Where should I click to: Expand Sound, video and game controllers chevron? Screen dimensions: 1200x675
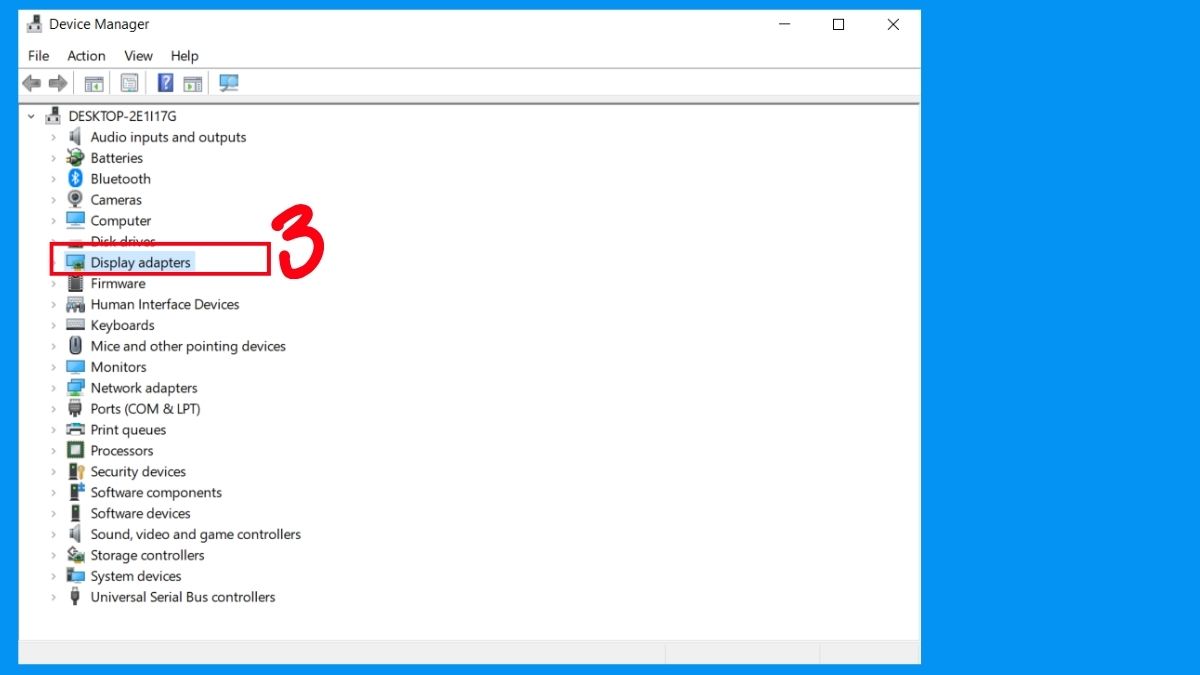click(x=54, y=534)
